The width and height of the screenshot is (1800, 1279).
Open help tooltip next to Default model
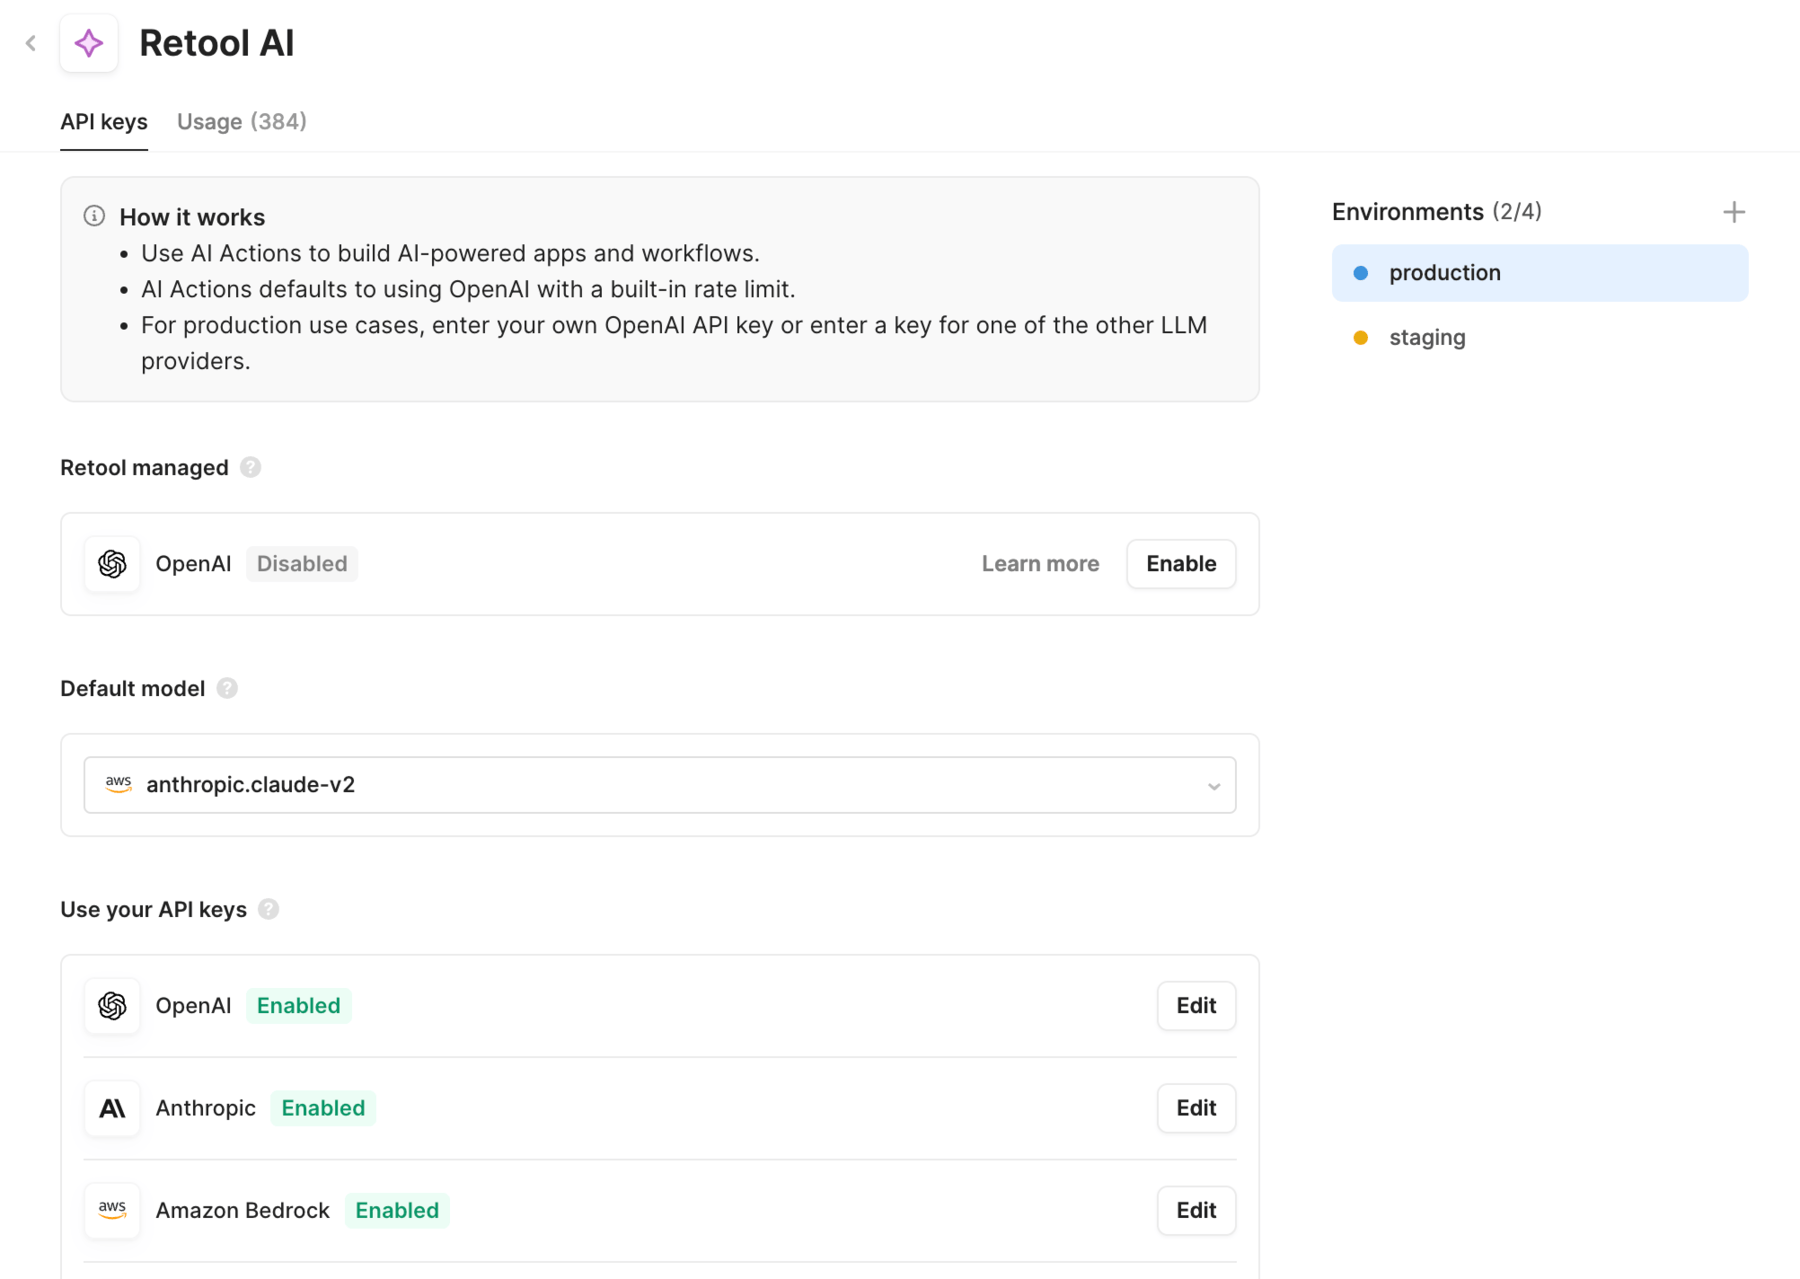point(227,688)
